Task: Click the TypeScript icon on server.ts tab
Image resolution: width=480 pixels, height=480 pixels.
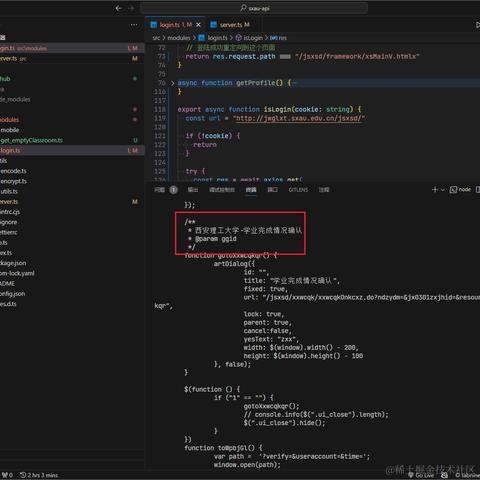Action: coord(213,25)
